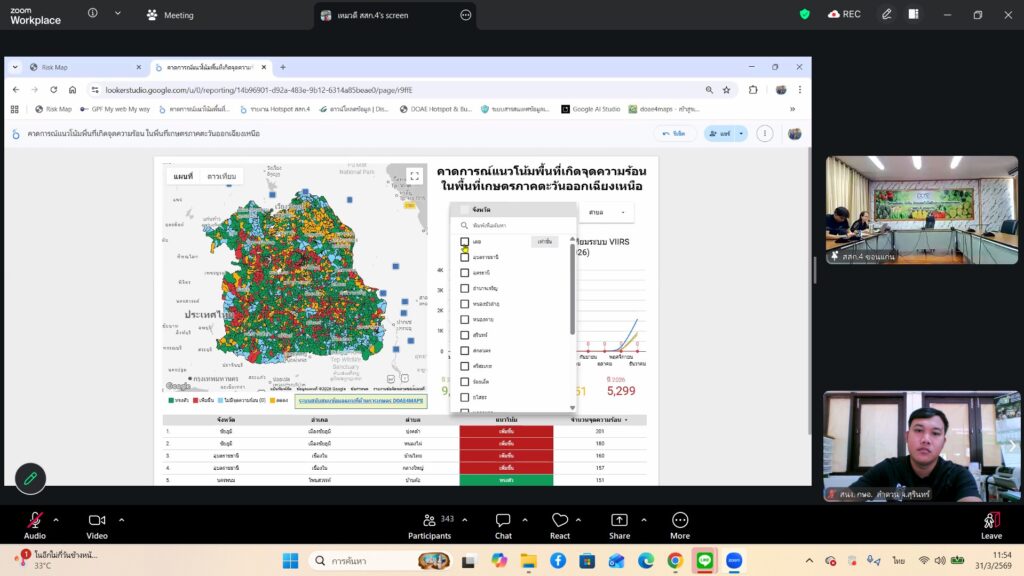Tick the second province checkbox
Image resolution: width=1024 pixels, height=576 pixels.
(465, 257)
